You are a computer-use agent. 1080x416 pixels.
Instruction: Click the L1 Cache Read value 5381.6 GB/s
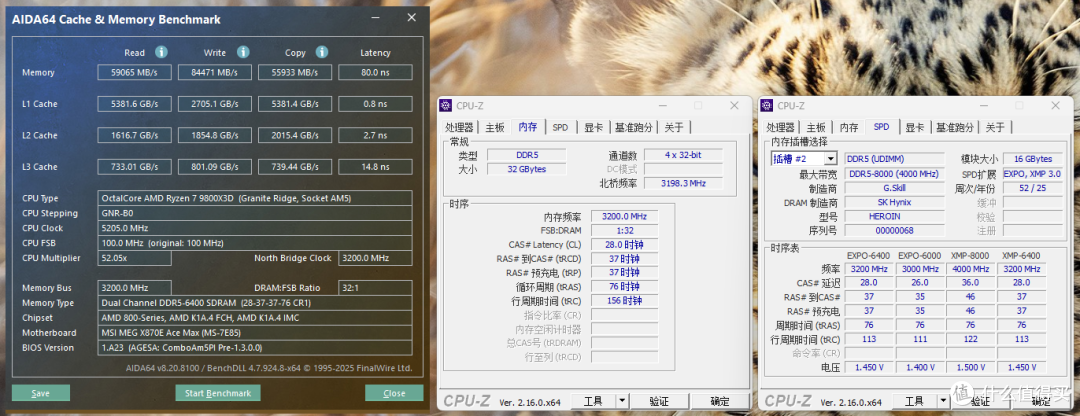[135, 104]
